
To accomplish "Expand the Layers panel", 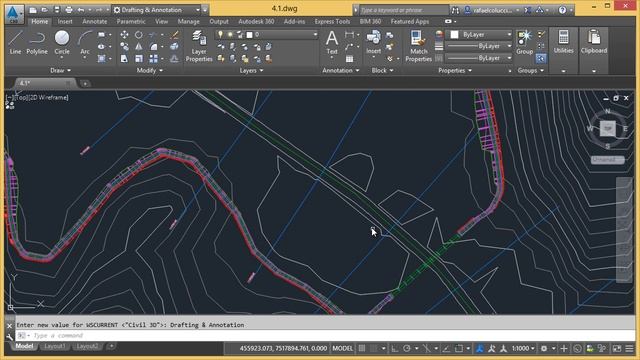I will [x=251, y=70].
